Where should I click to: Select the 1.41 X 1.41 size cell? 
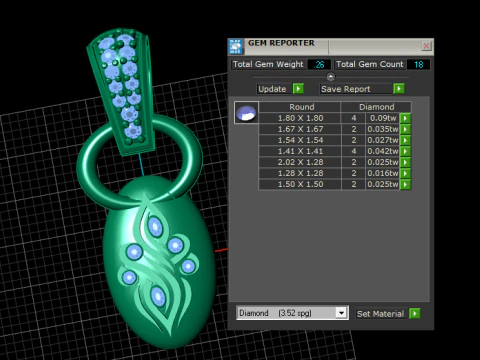(x=300, y=151)
